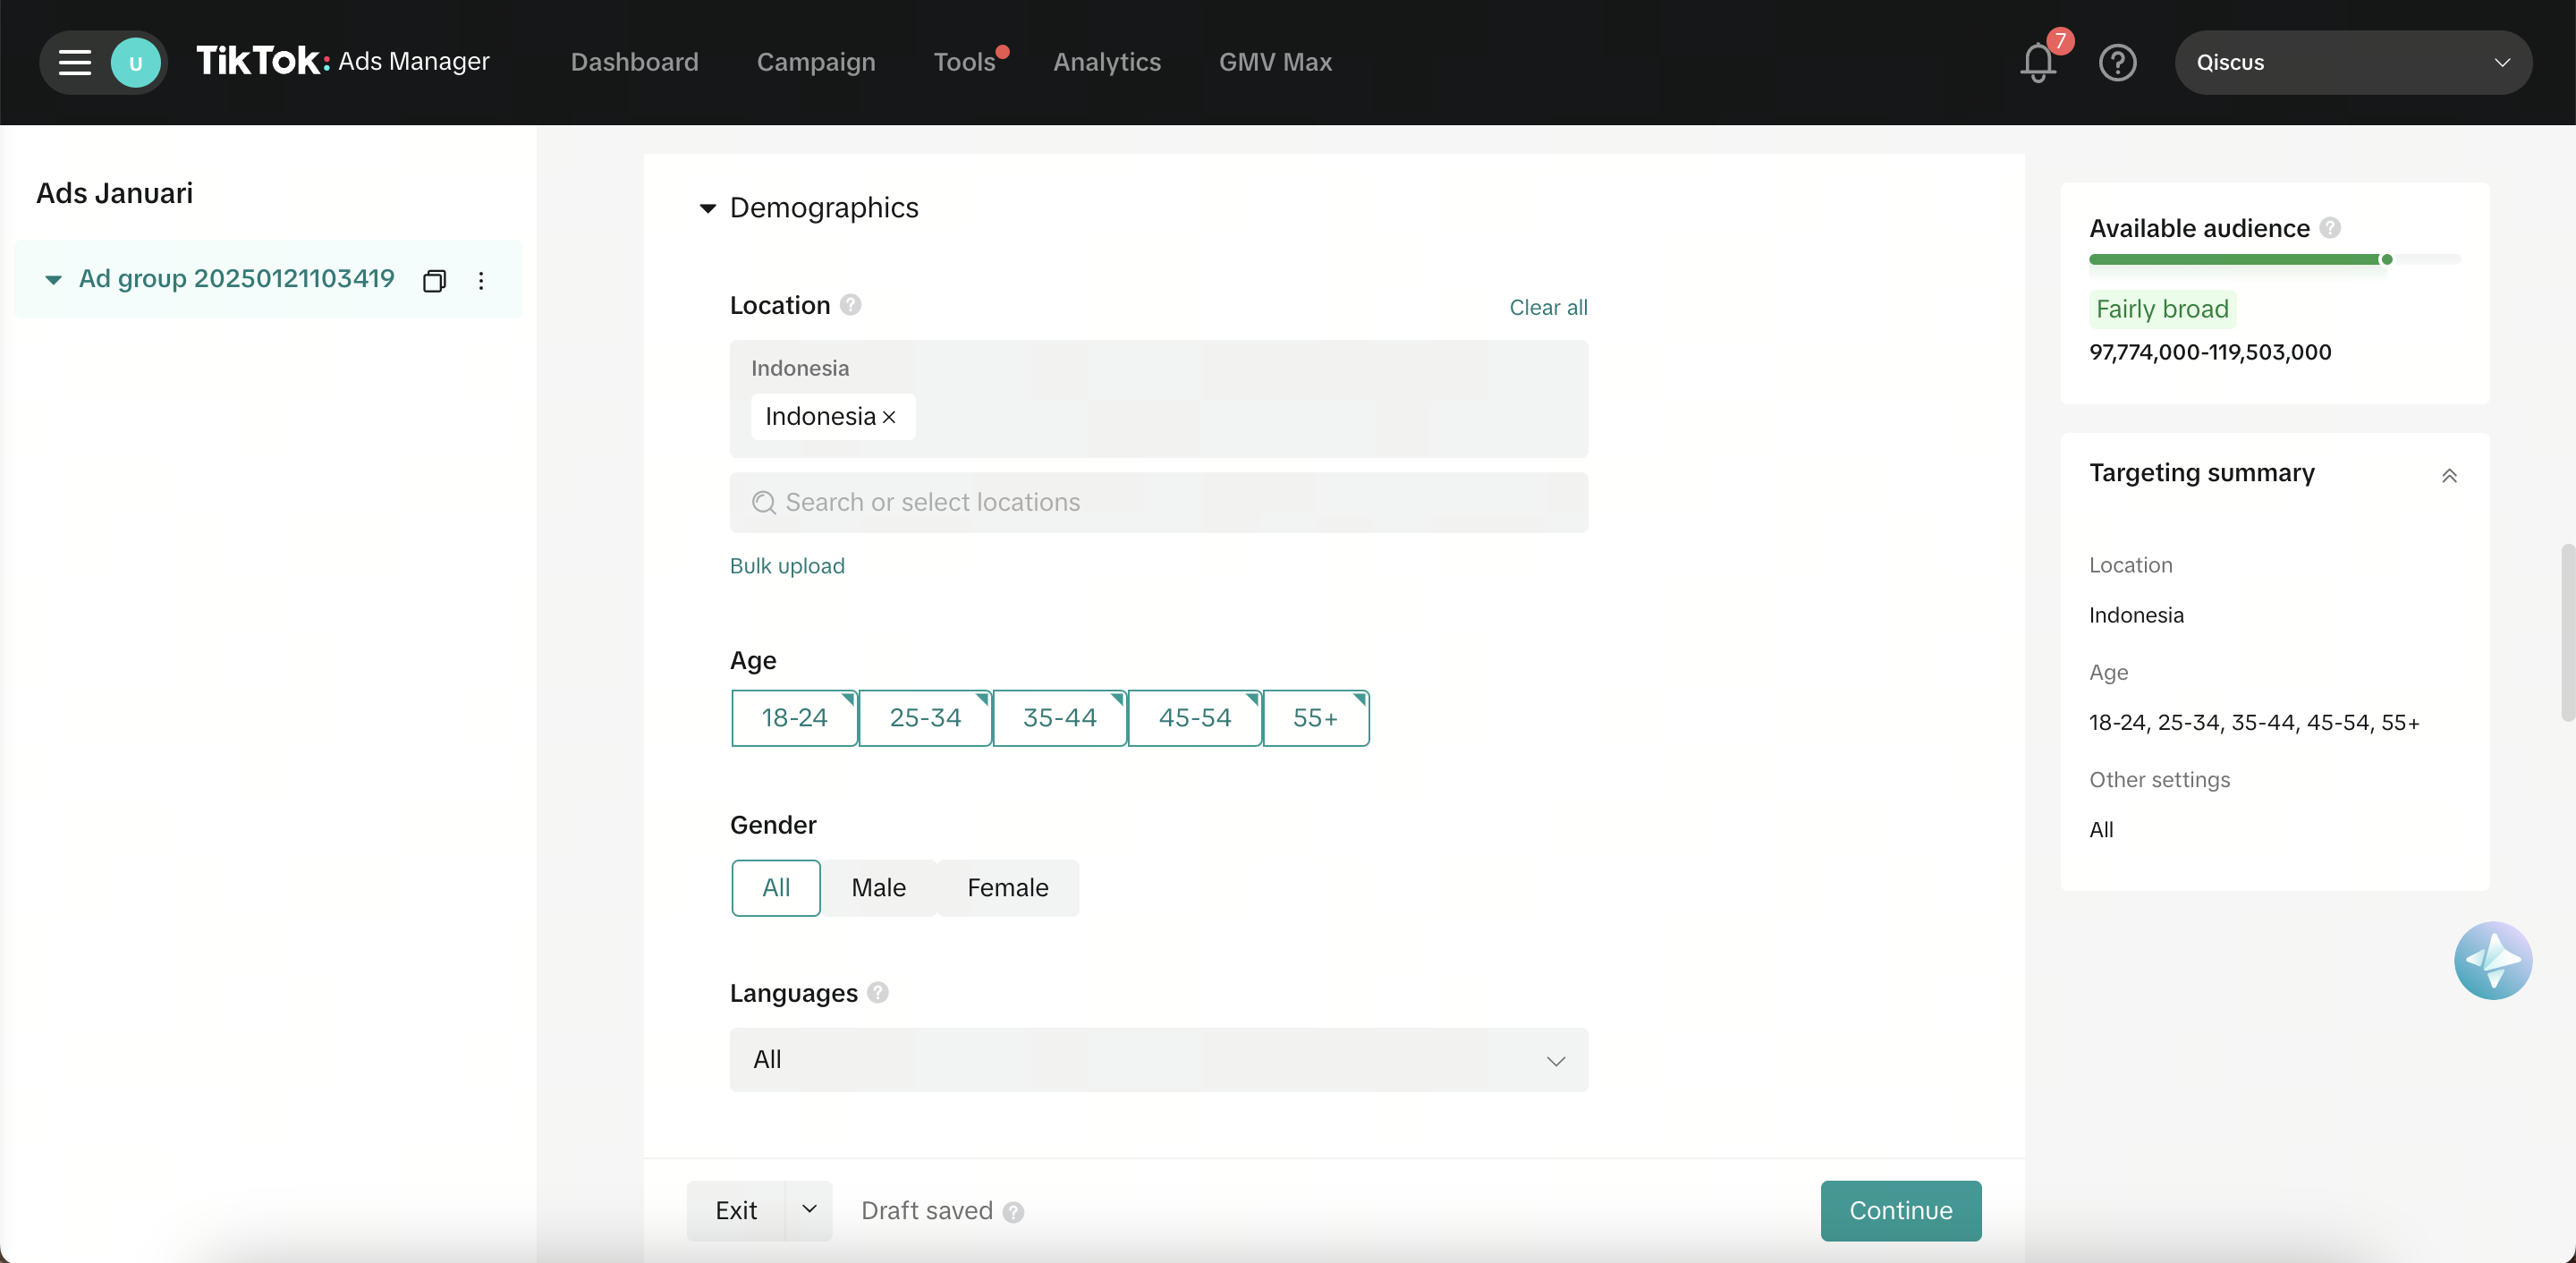Screen dimensions: 2576x1263
Task: Duplicate the ad group with copy icon
Action: tap(433, 281)
